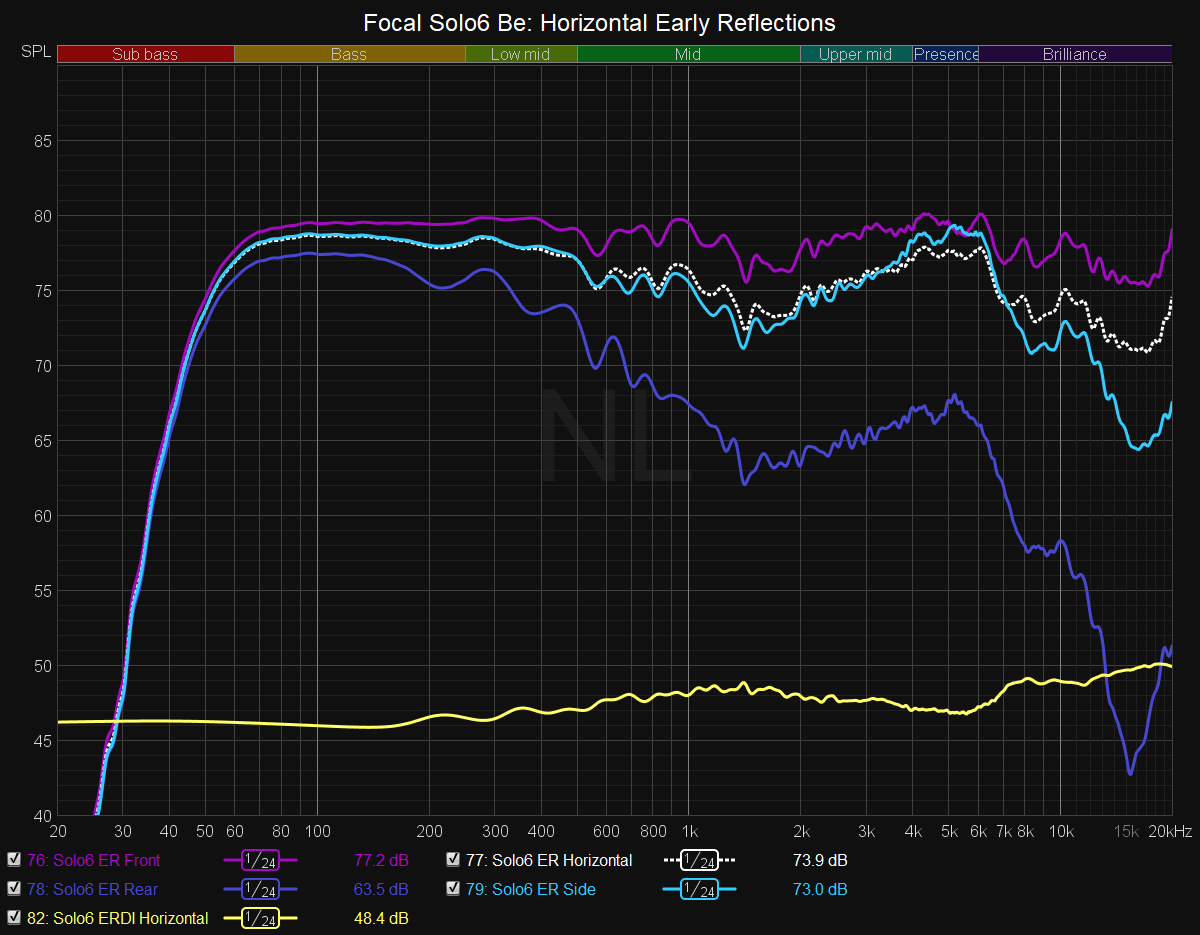Uncheck the 78: Solo6 ER Rear trace
The height and width of the screenshot is (935, 1200).
tap(14, 889)
